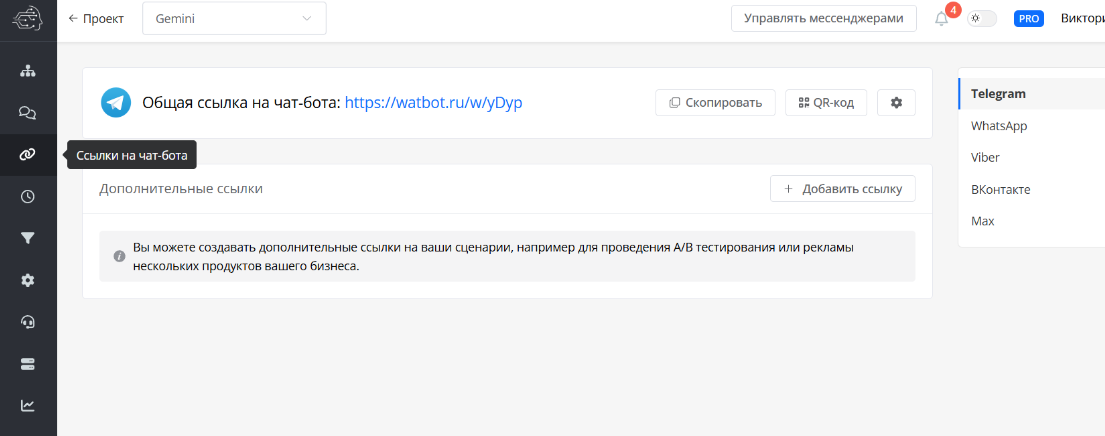Click the notifications bell icon
Image resolution: width=1105 pixels, height=436 pixels.
tap(941, 19)
